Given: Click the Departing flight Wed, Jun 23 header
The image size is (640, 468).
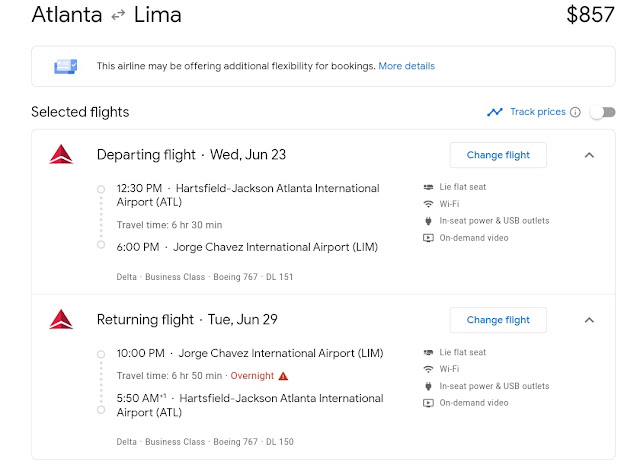Looking at the screenshot, I should (191, 155).
